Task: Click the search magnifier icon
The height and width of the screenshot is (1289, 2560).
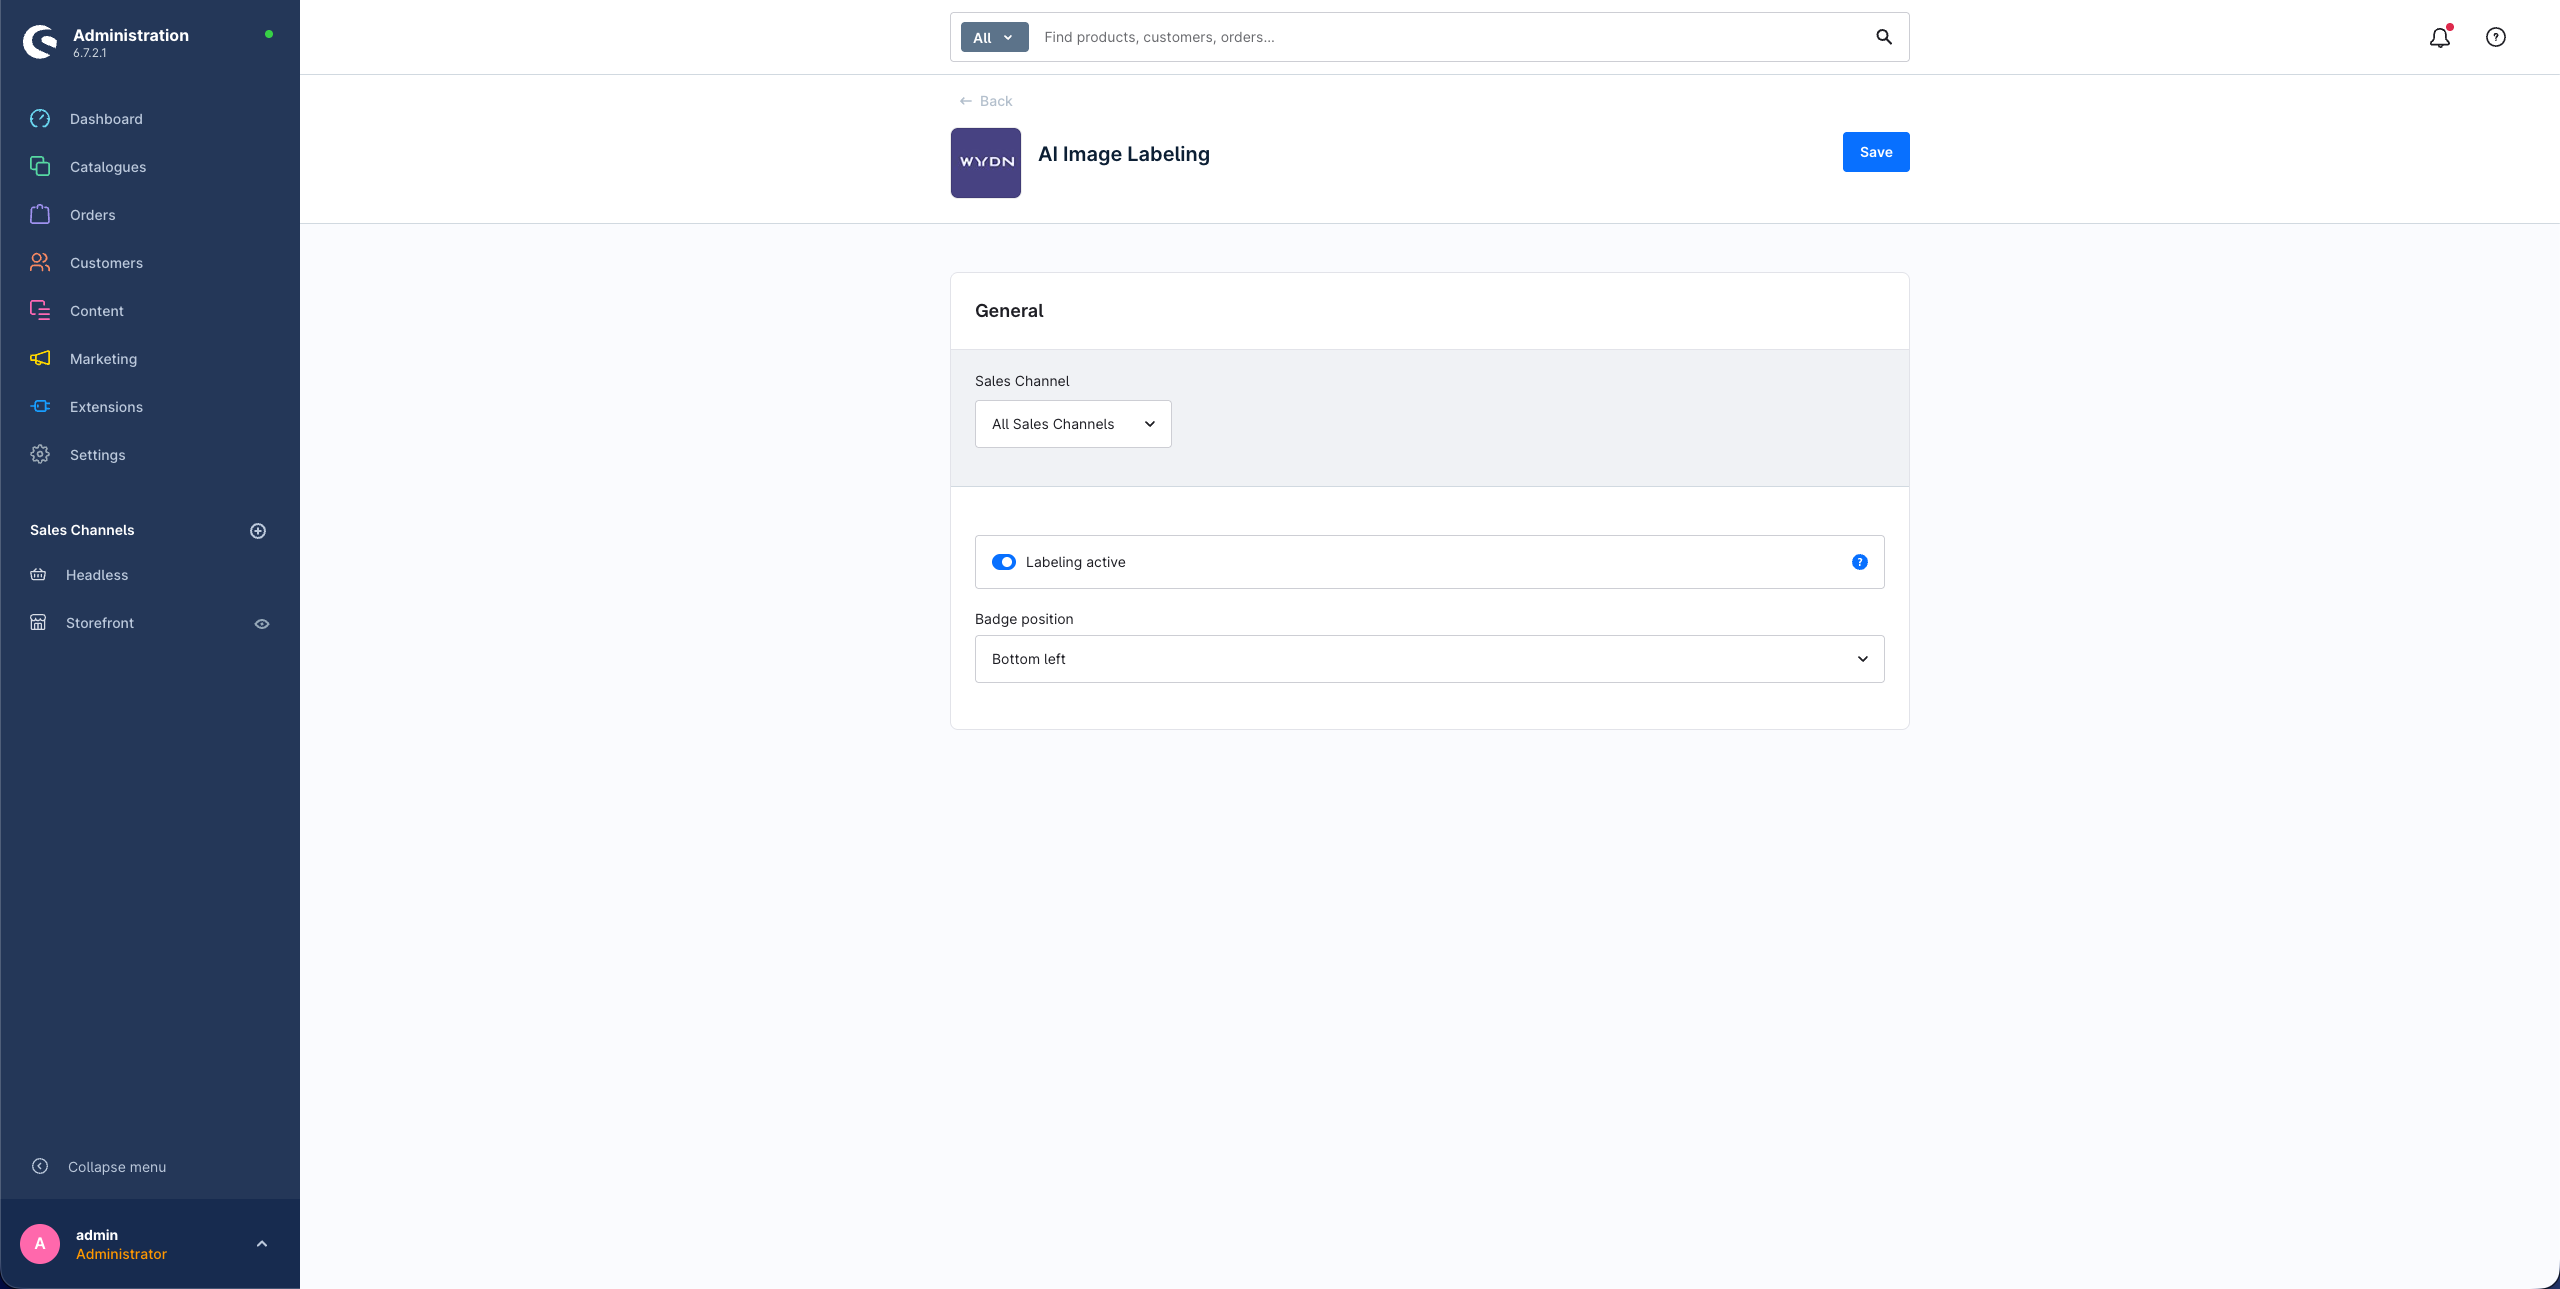Action: 1884,37
